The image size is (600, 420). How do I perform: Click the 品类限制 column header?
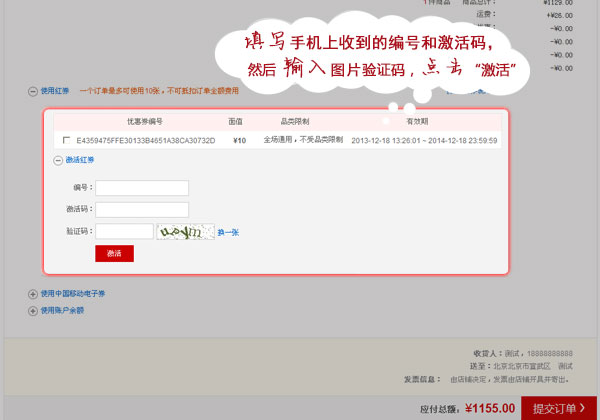pos(296,120)
